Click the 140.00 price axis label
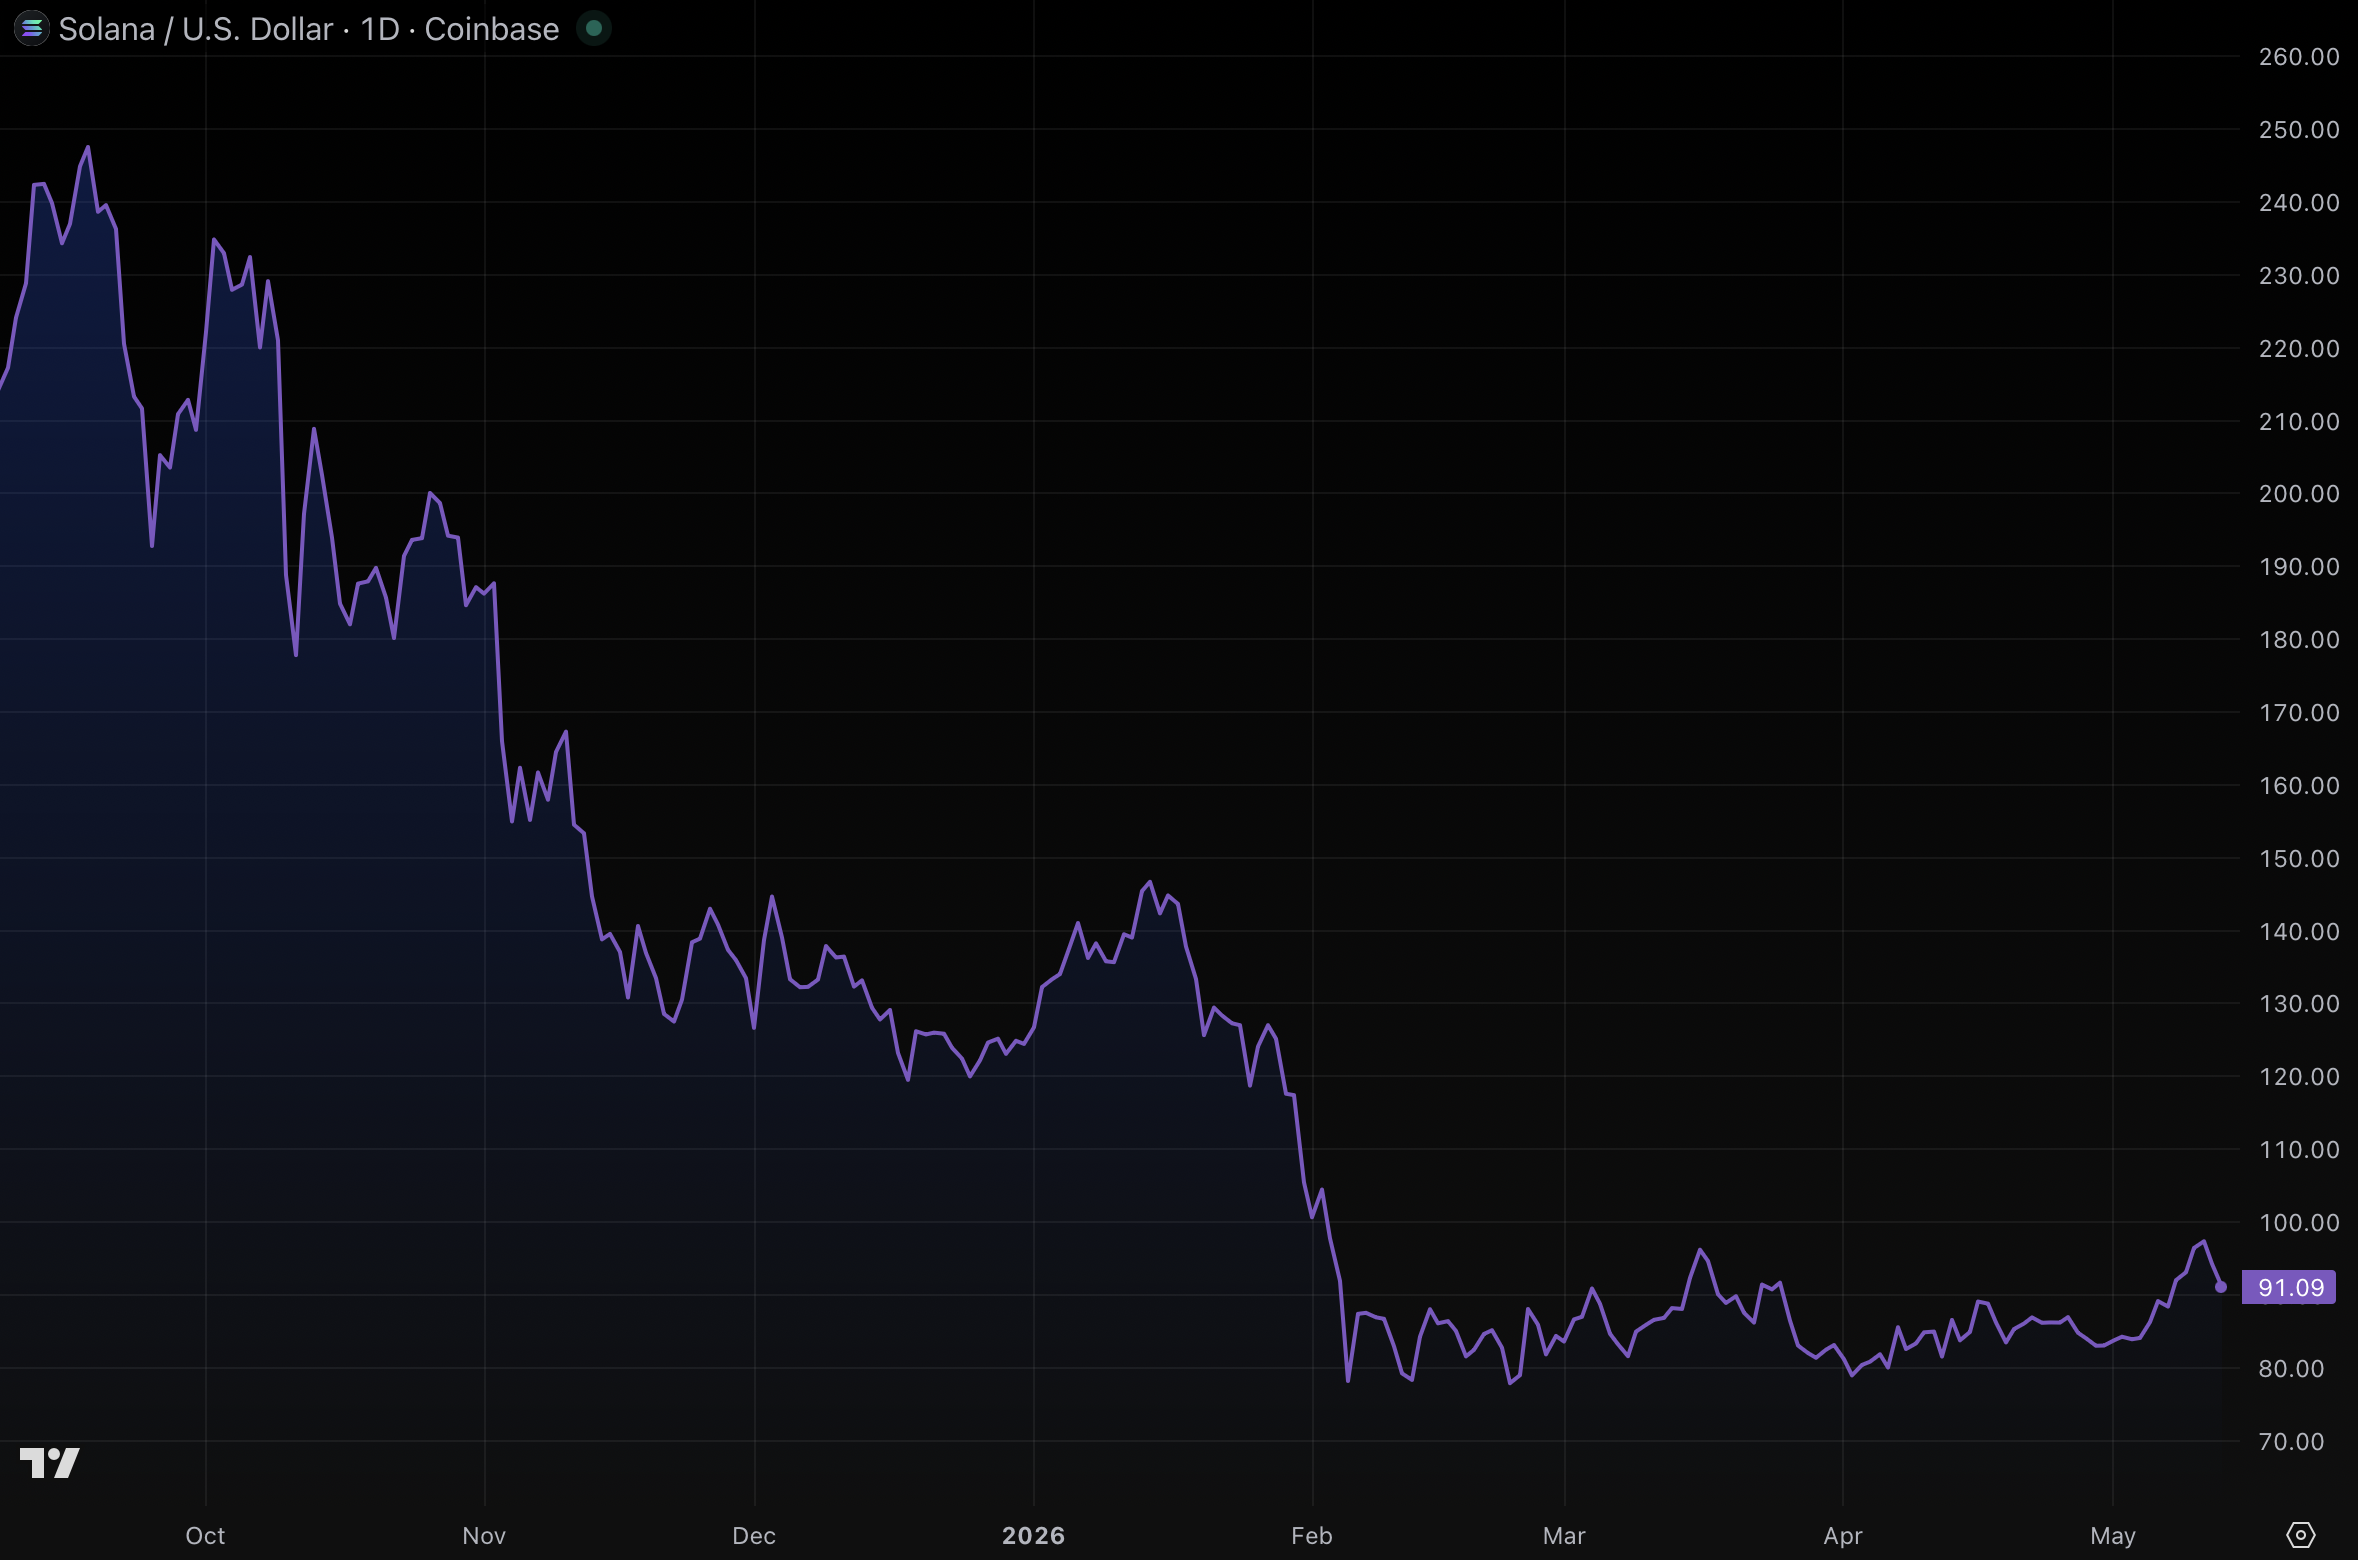2358x1560 pixels. [x=2299, y=932]
